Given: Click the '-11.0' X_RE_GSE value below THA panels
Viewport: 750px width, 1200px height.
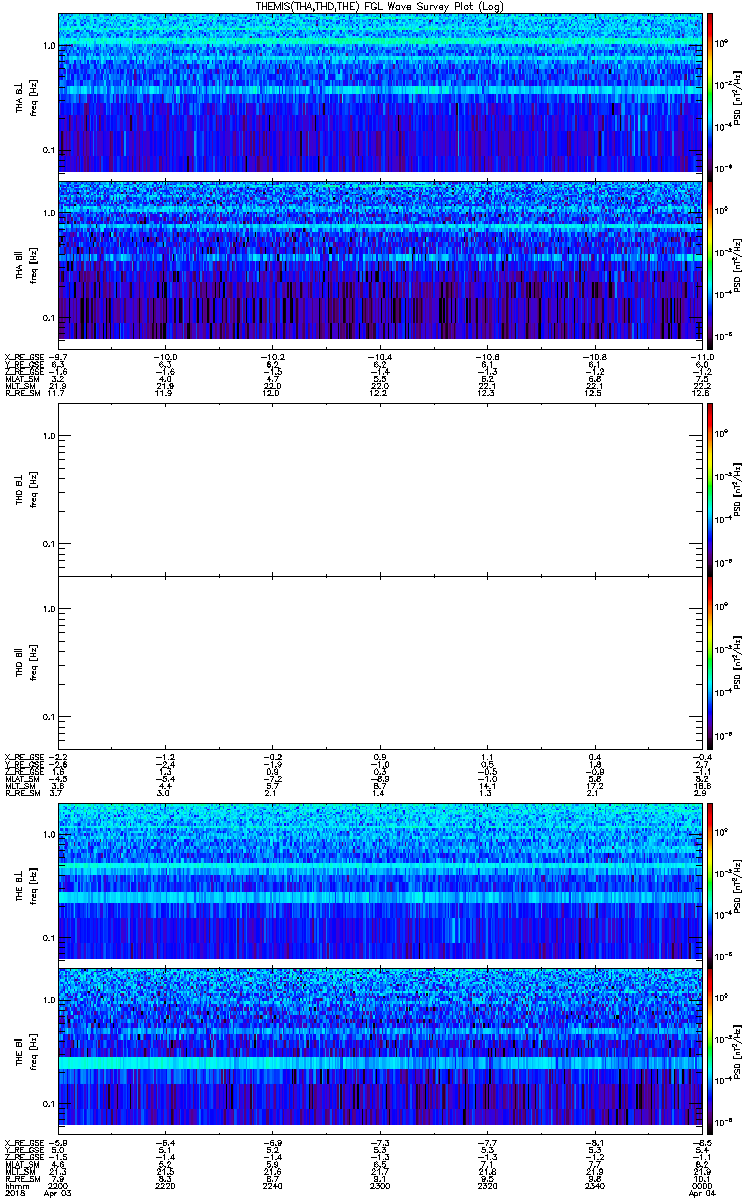Looking at the screenshot, I should point(701,356).
